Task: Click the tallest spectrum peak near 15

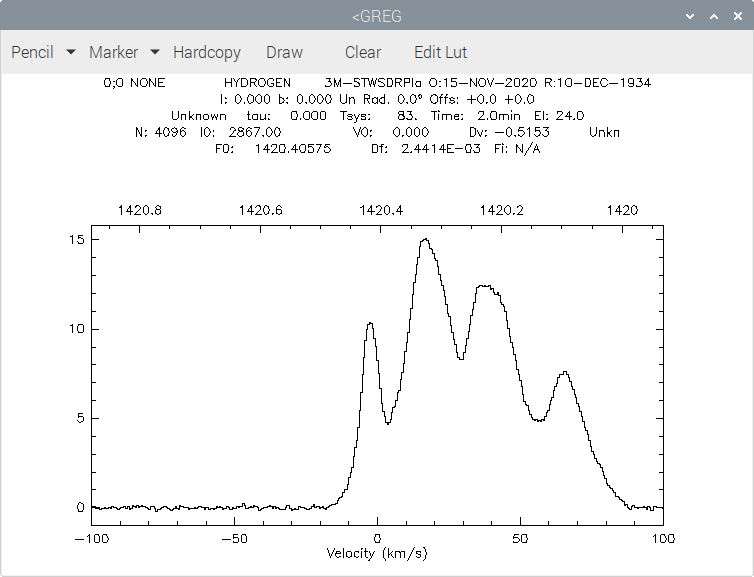Action: pyautogui.click(x=425, y=239)
